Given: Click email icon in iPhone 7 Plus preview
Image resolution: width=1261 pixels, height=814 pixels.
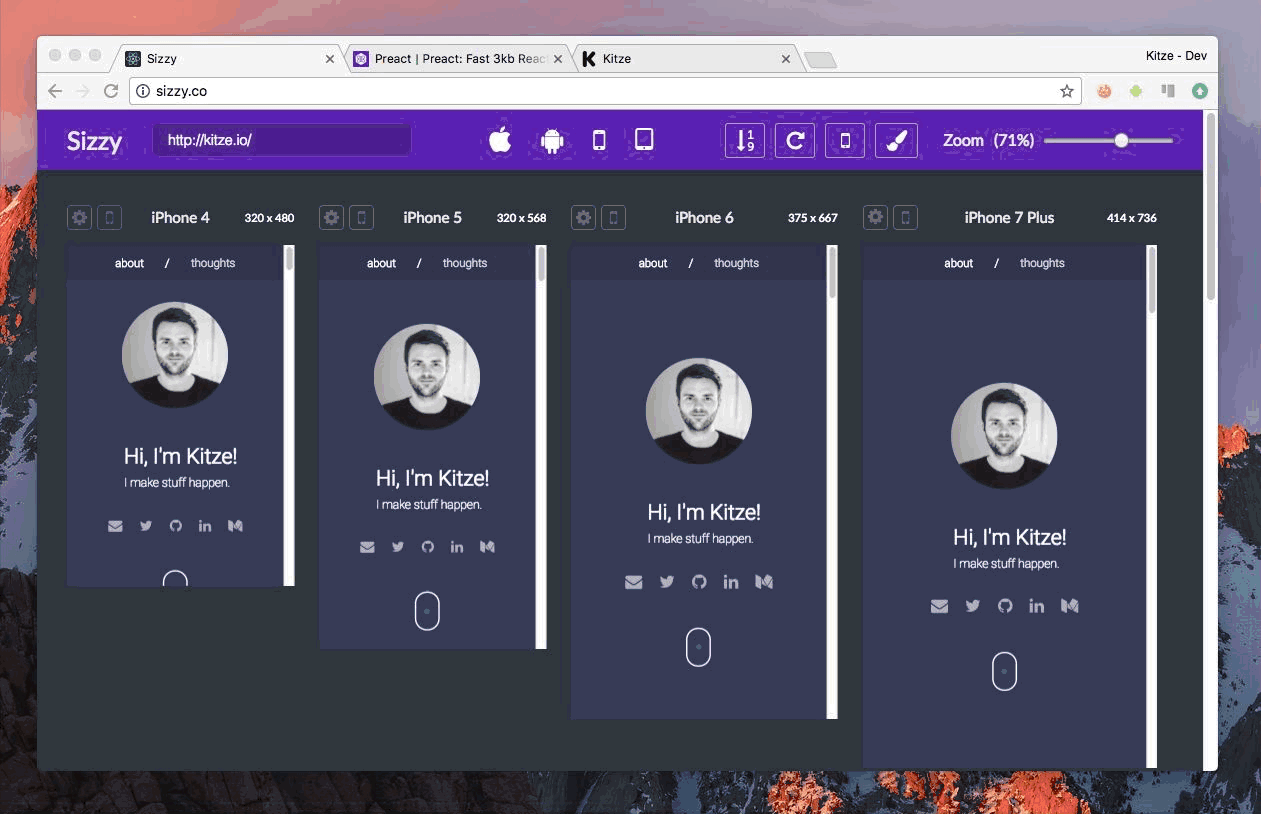Looking at the screenshot, I should click(x=939, y=606).
